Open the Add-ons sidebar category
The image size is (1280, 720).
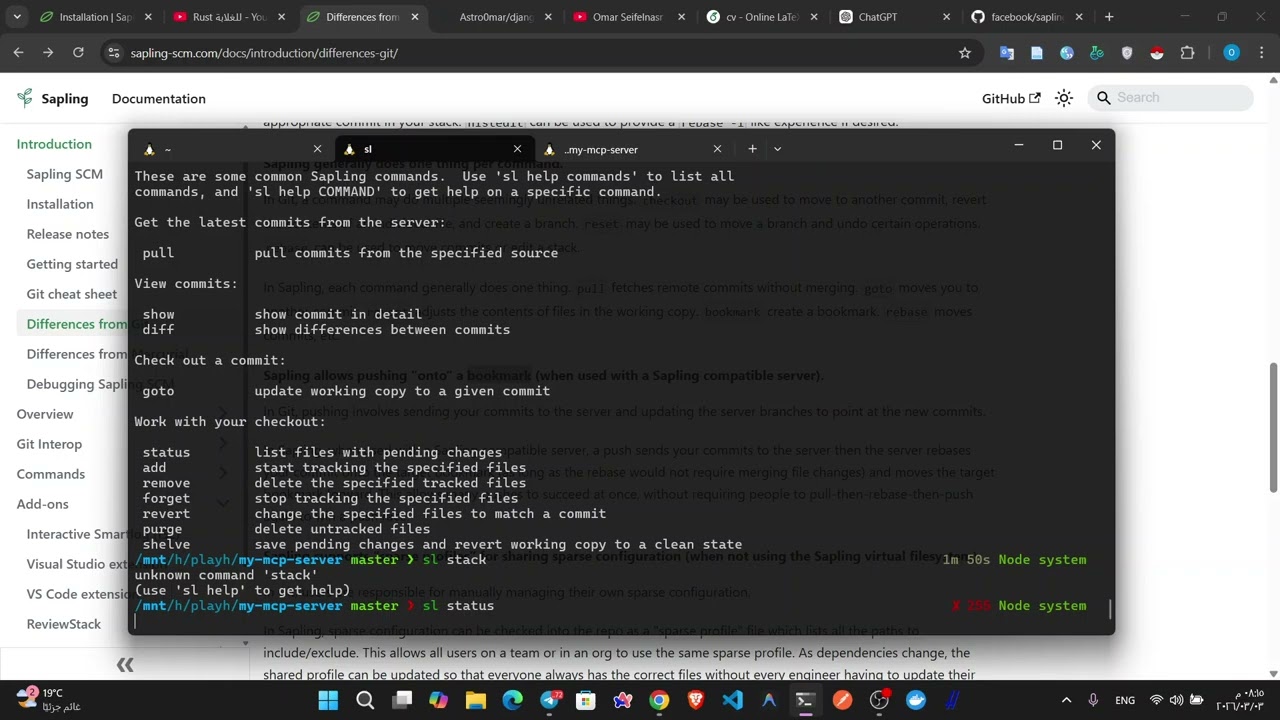(x=43, y=504)
